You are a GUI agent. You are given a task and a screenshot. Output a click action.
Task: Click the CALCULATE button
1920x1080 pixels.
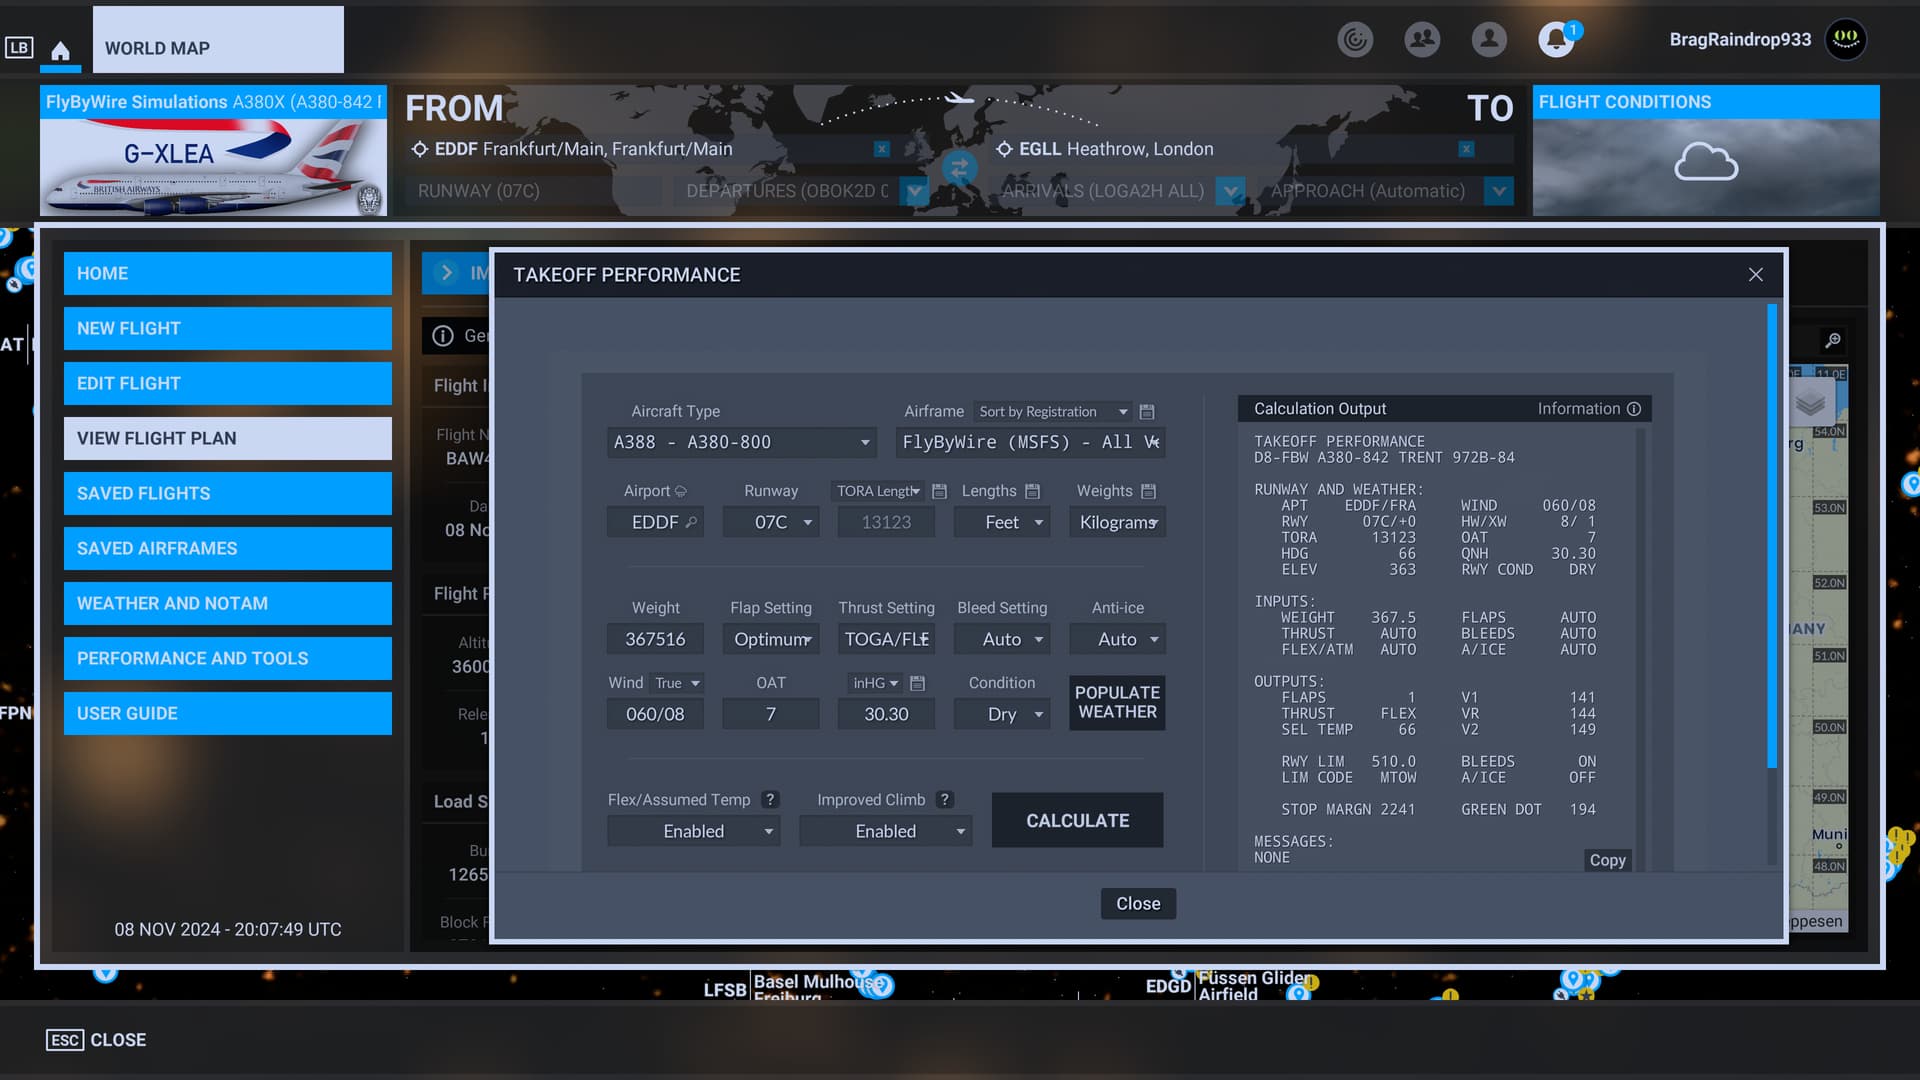point(1077,820)
